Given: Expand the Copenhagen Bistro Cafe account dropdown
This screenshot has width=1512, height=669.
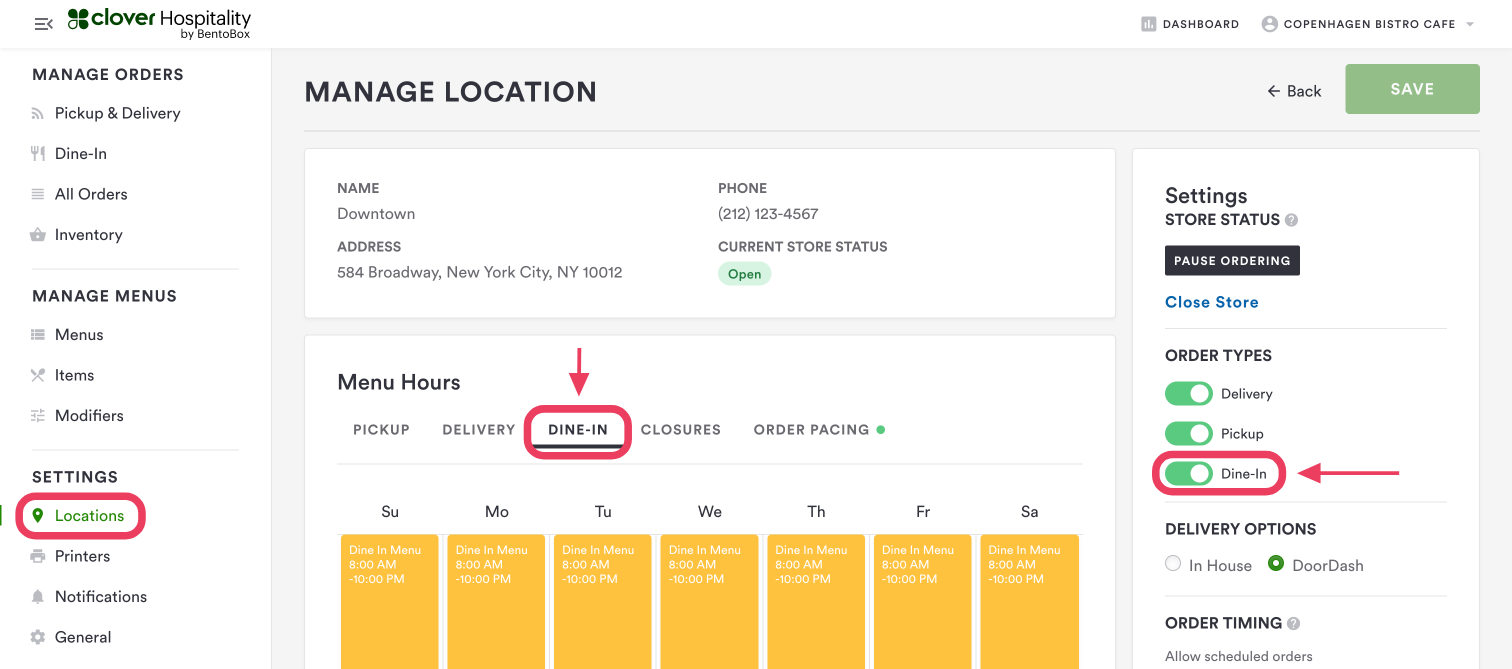Looking at the screenshot, I should coord(1470,24).
